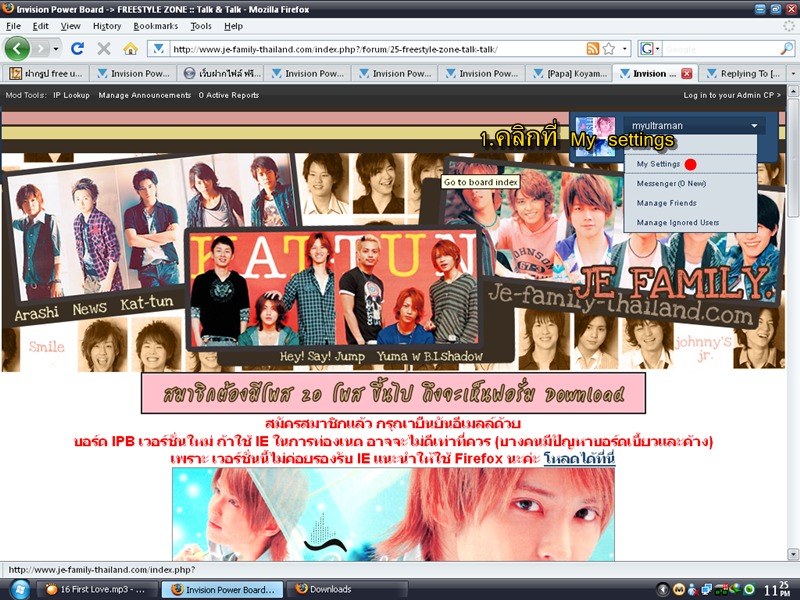Open the Edit menu
The width and height of the screenshot is (800, 600).
coord(40,26)
